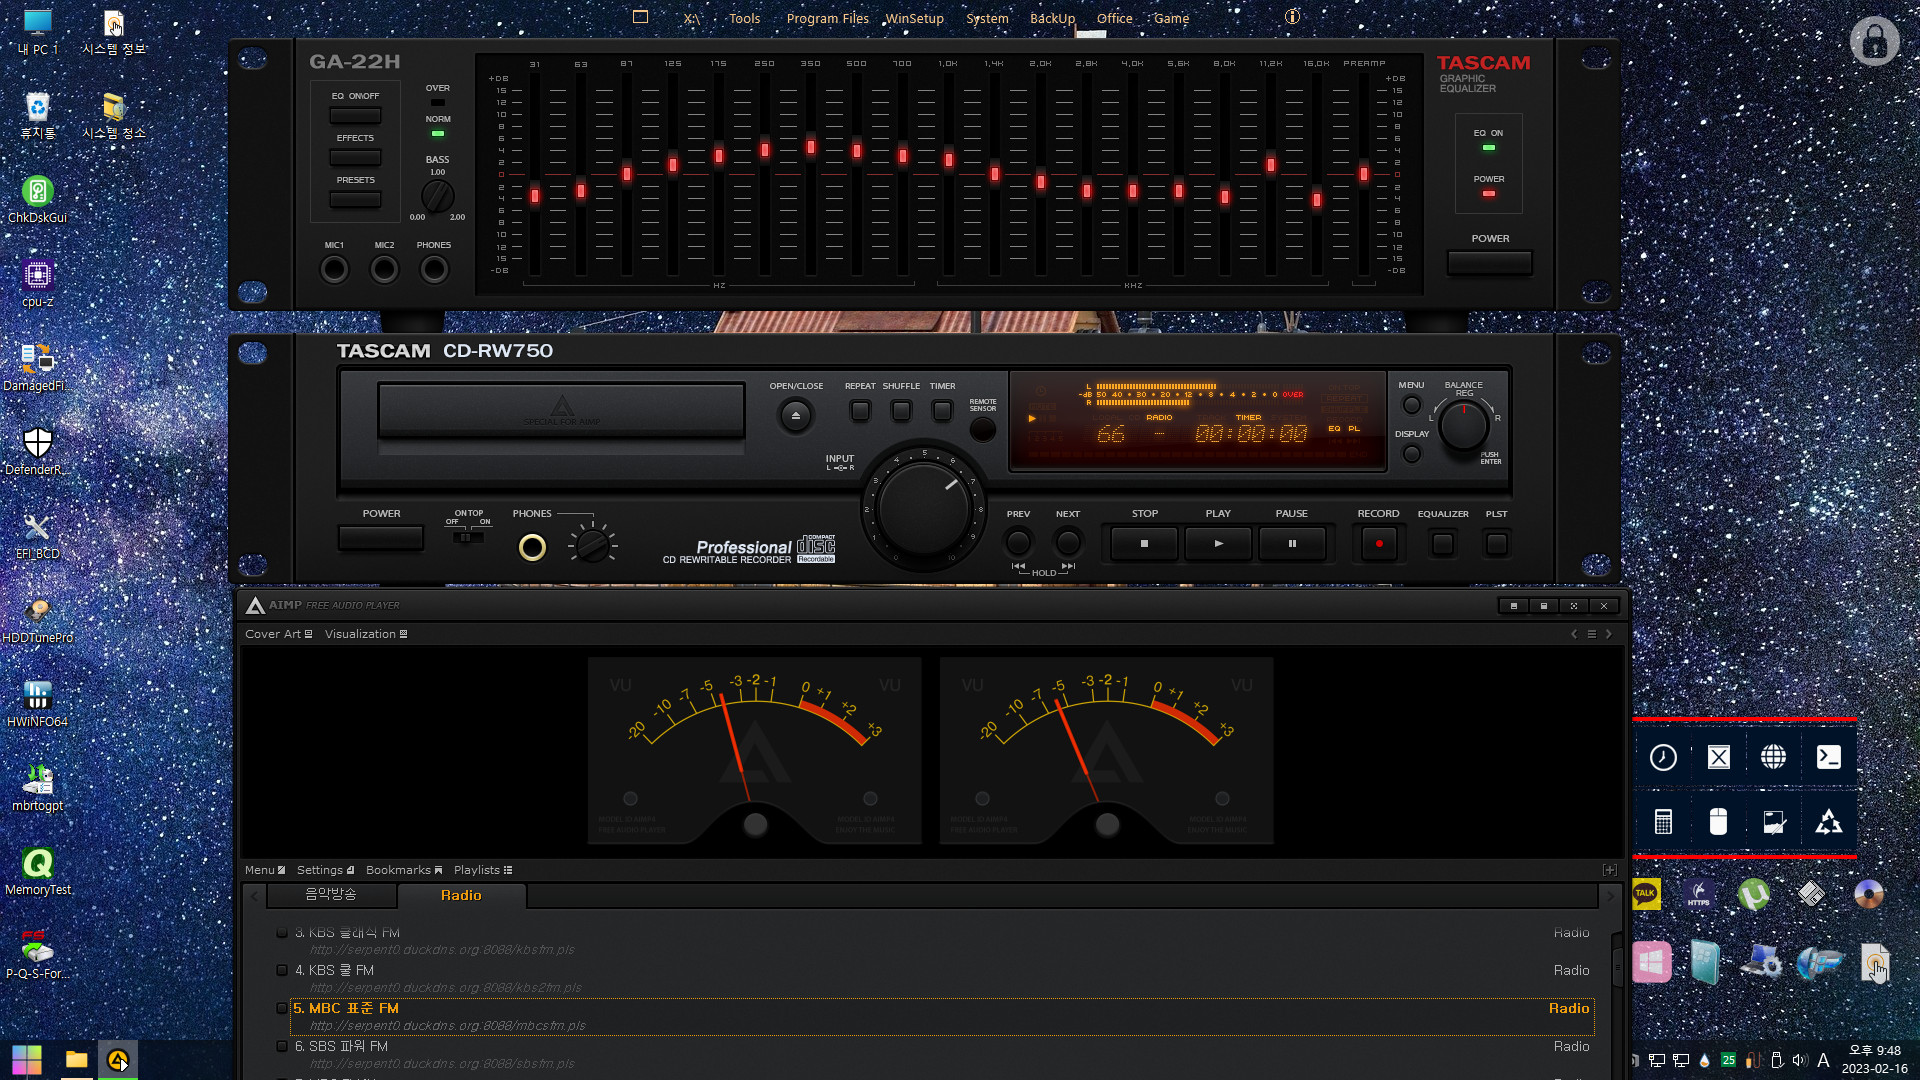Click the BASS knob on the equalizer
This screenshot has width=1920, height=1080.
pyautogui.click(x=437, y=196)
